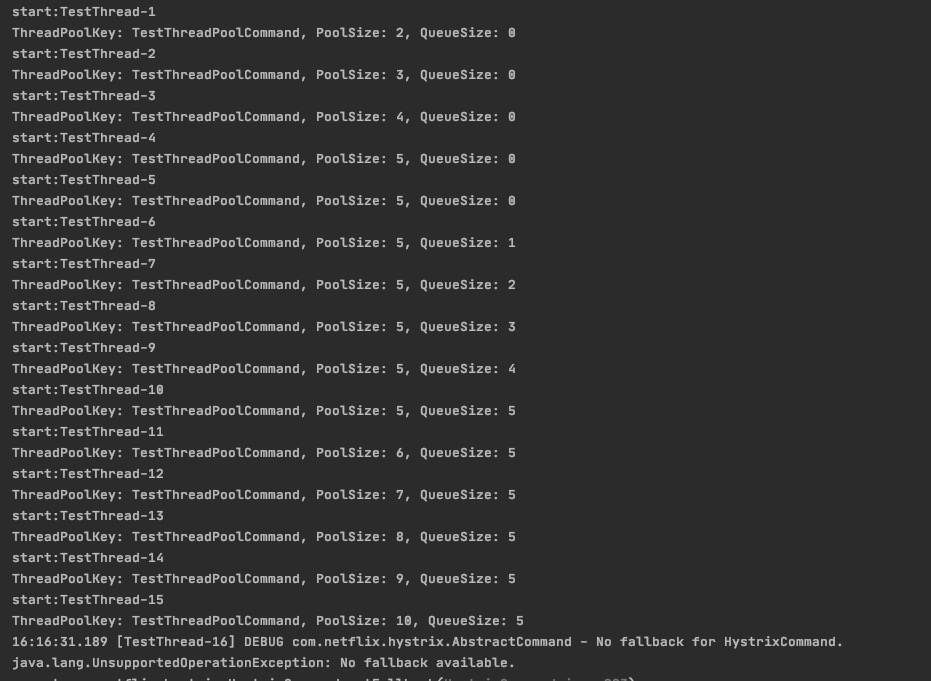Click the start:TestThread-11 log line
The height and width of the screenshot is (681, 931).
pos(88,432)
